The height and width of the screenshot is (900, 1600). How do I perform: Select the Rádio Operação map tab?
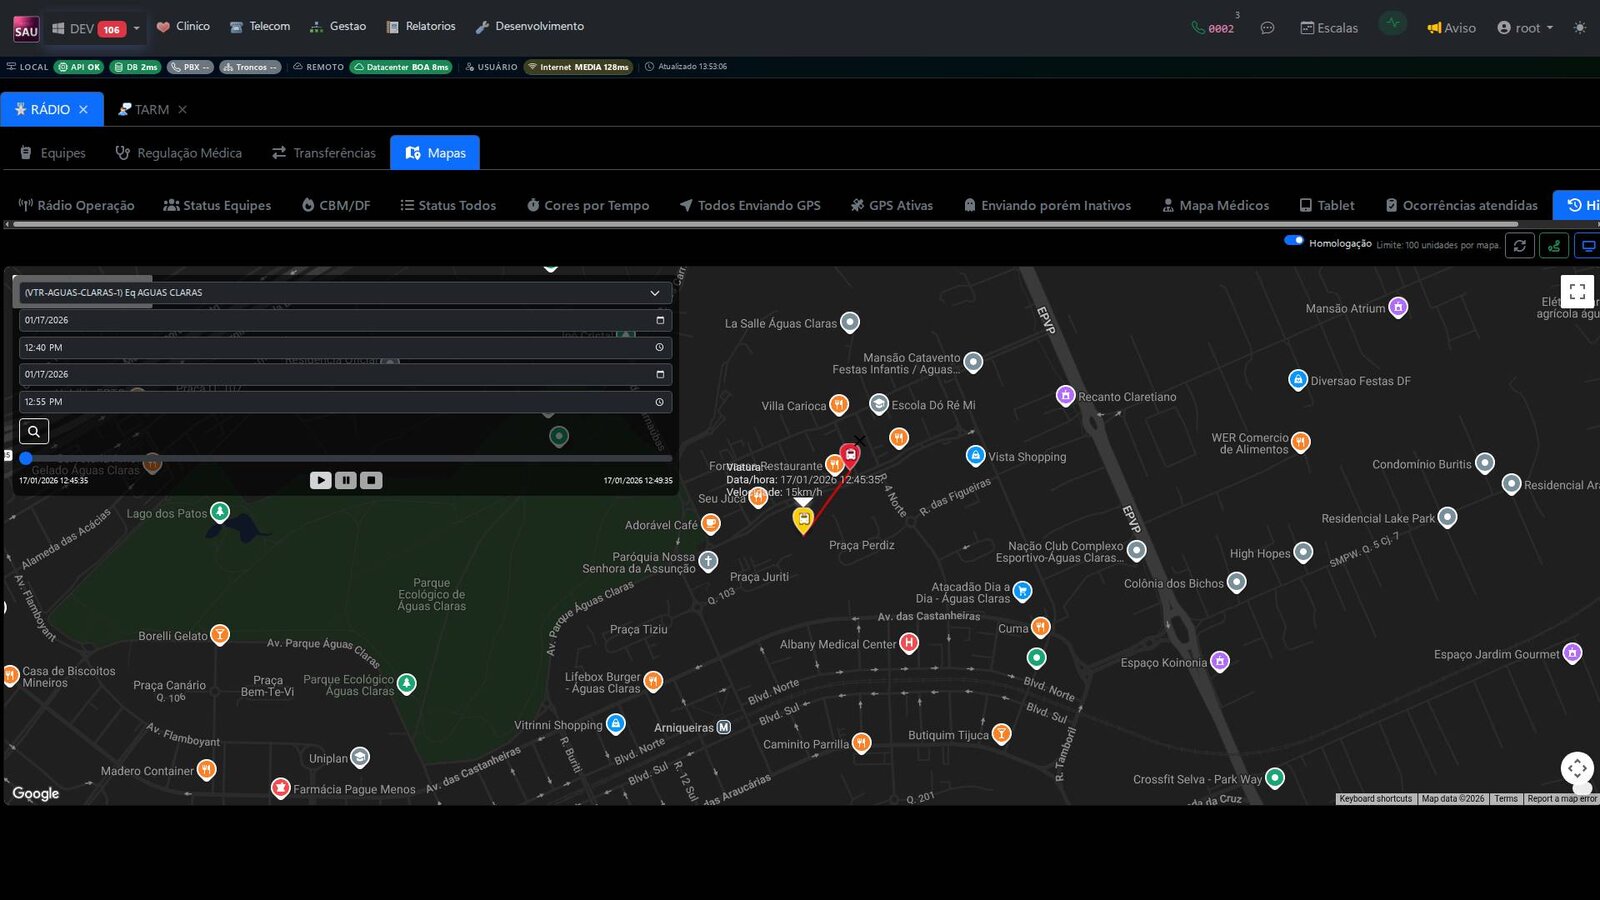click(x=76, y=205)
